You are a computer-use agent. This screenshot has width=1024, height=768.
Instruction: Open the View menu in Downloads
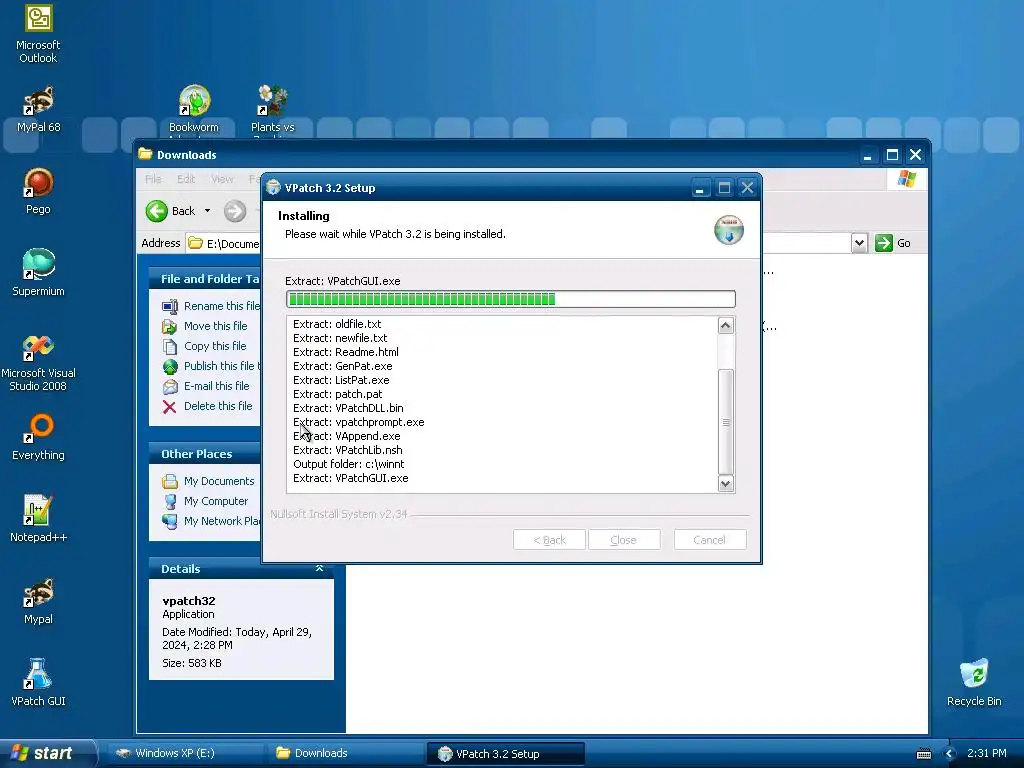[x=222, y=179]
